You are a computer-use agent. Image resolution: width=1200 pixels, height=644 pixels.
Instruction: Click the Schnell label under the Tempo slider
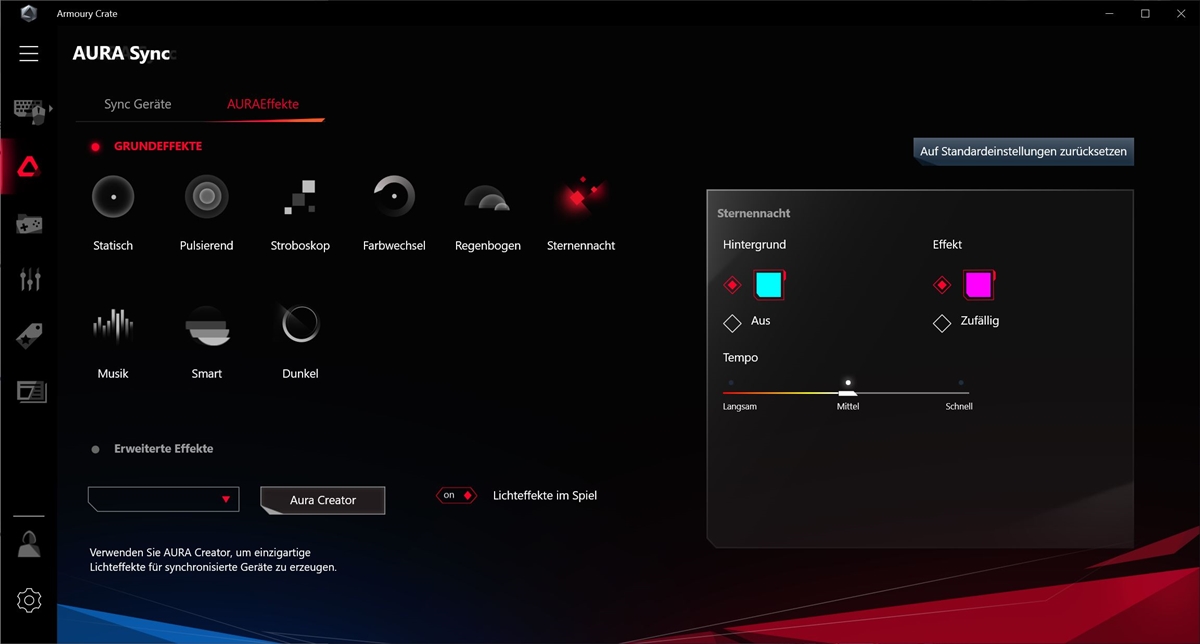click(959, 407)
